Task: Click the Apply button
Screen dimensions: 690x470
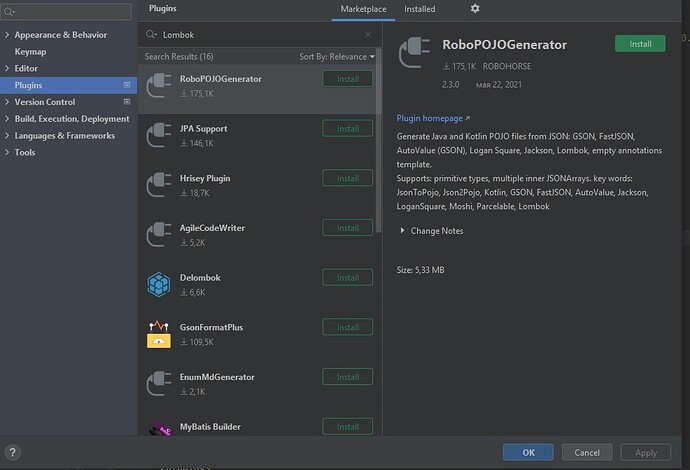Action: tap(646, 452)
